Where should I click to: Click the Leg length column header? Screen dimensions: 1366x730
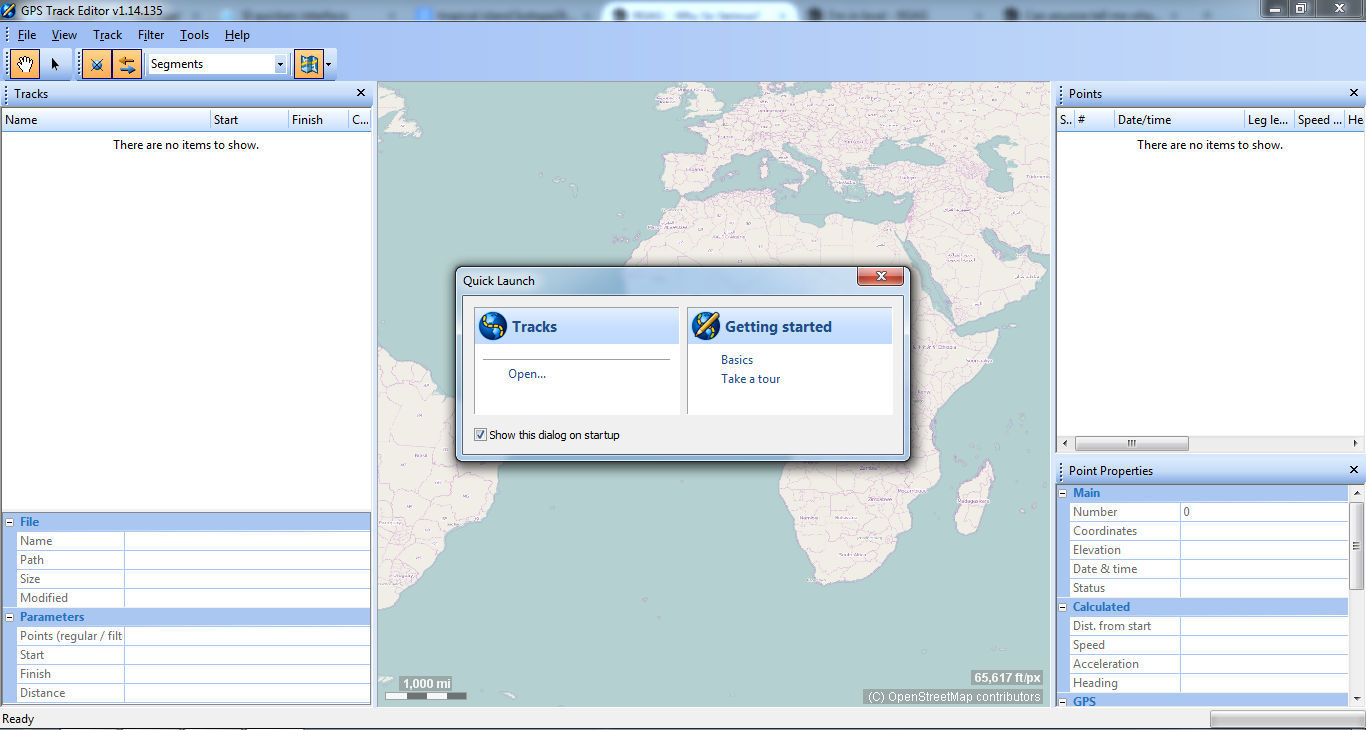coord(1269,120)
